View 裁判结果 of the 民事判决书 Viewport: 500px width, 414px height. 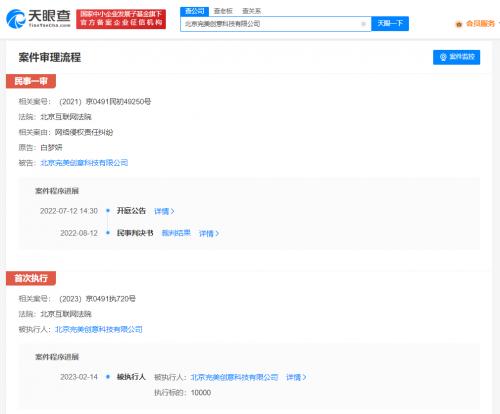tap(176, 233)
